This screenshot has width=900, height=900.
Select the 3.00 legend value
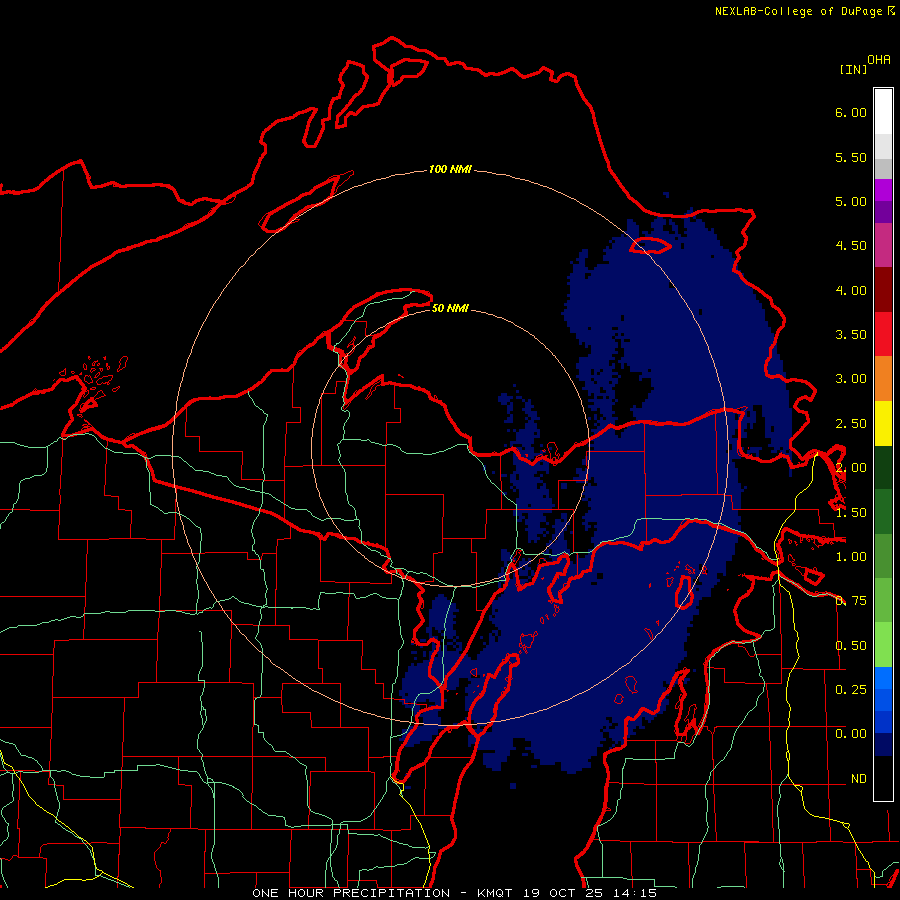point(851,379)
